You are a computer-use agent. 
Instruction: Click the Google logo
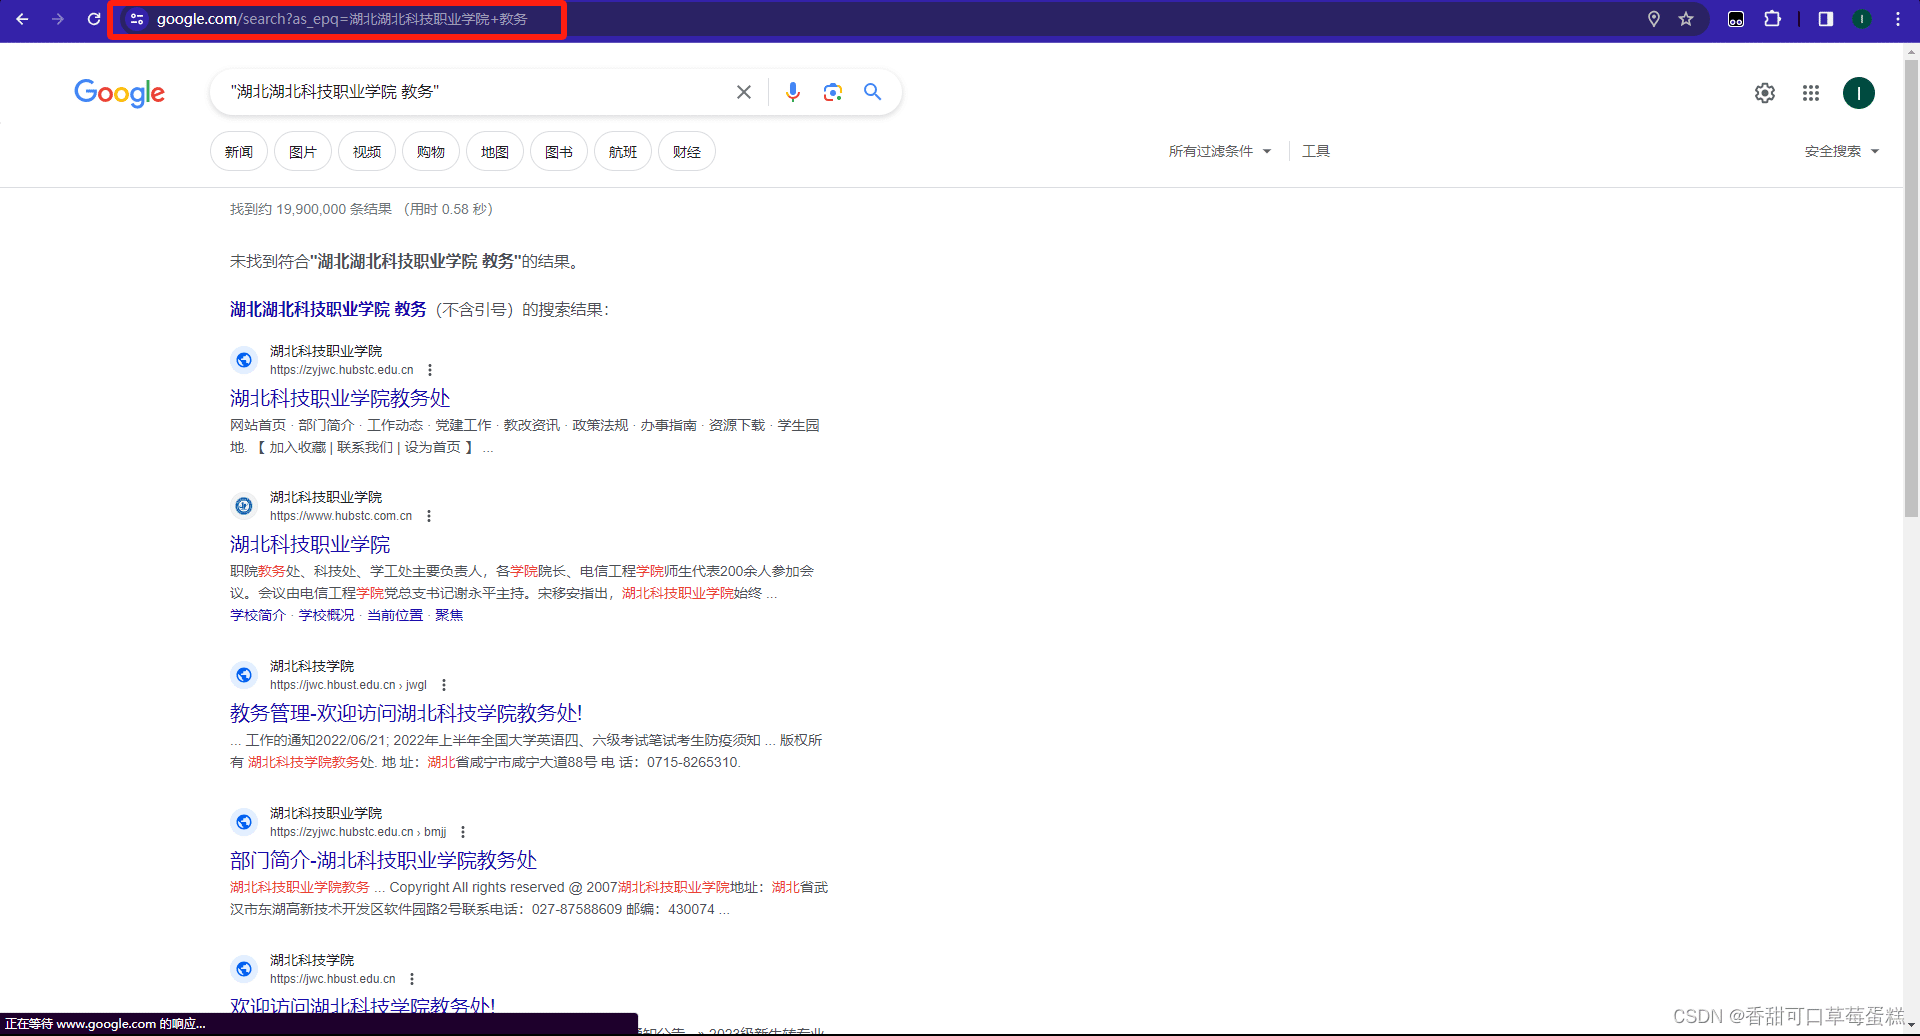(x=120, y=93)
